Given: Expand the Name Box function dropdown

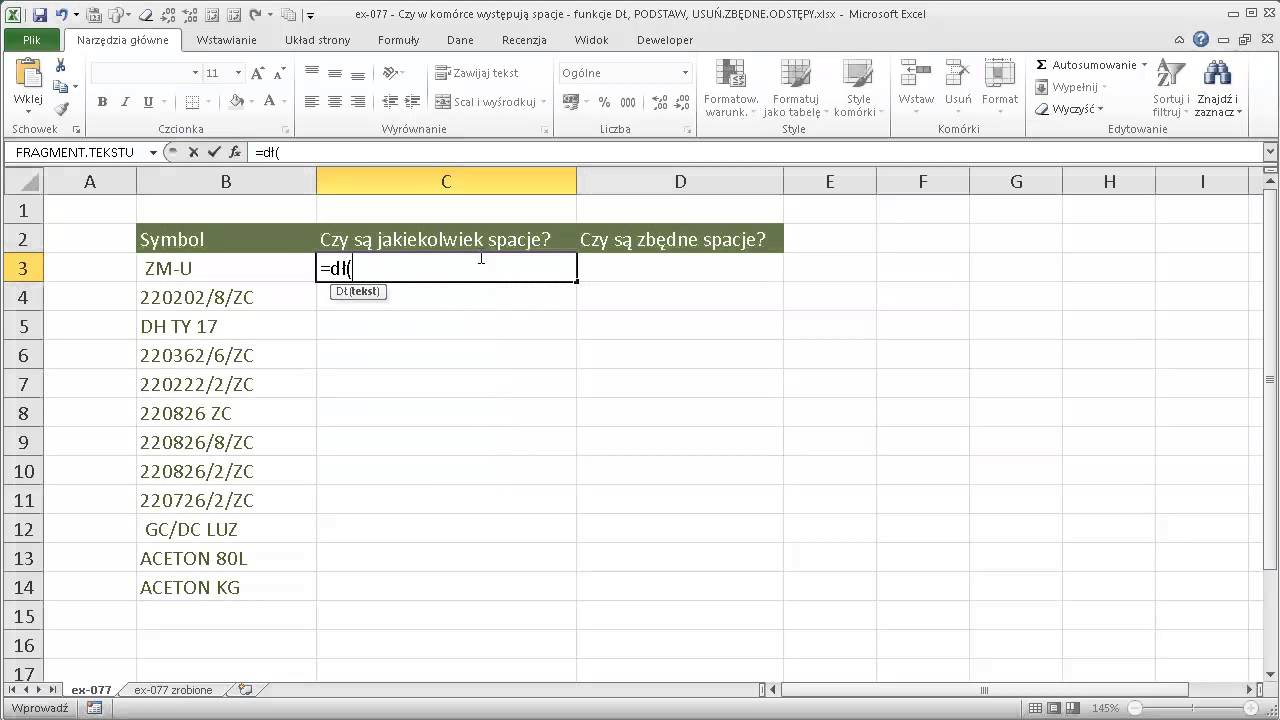Looking at the screenshot, I should pos(153,152).
